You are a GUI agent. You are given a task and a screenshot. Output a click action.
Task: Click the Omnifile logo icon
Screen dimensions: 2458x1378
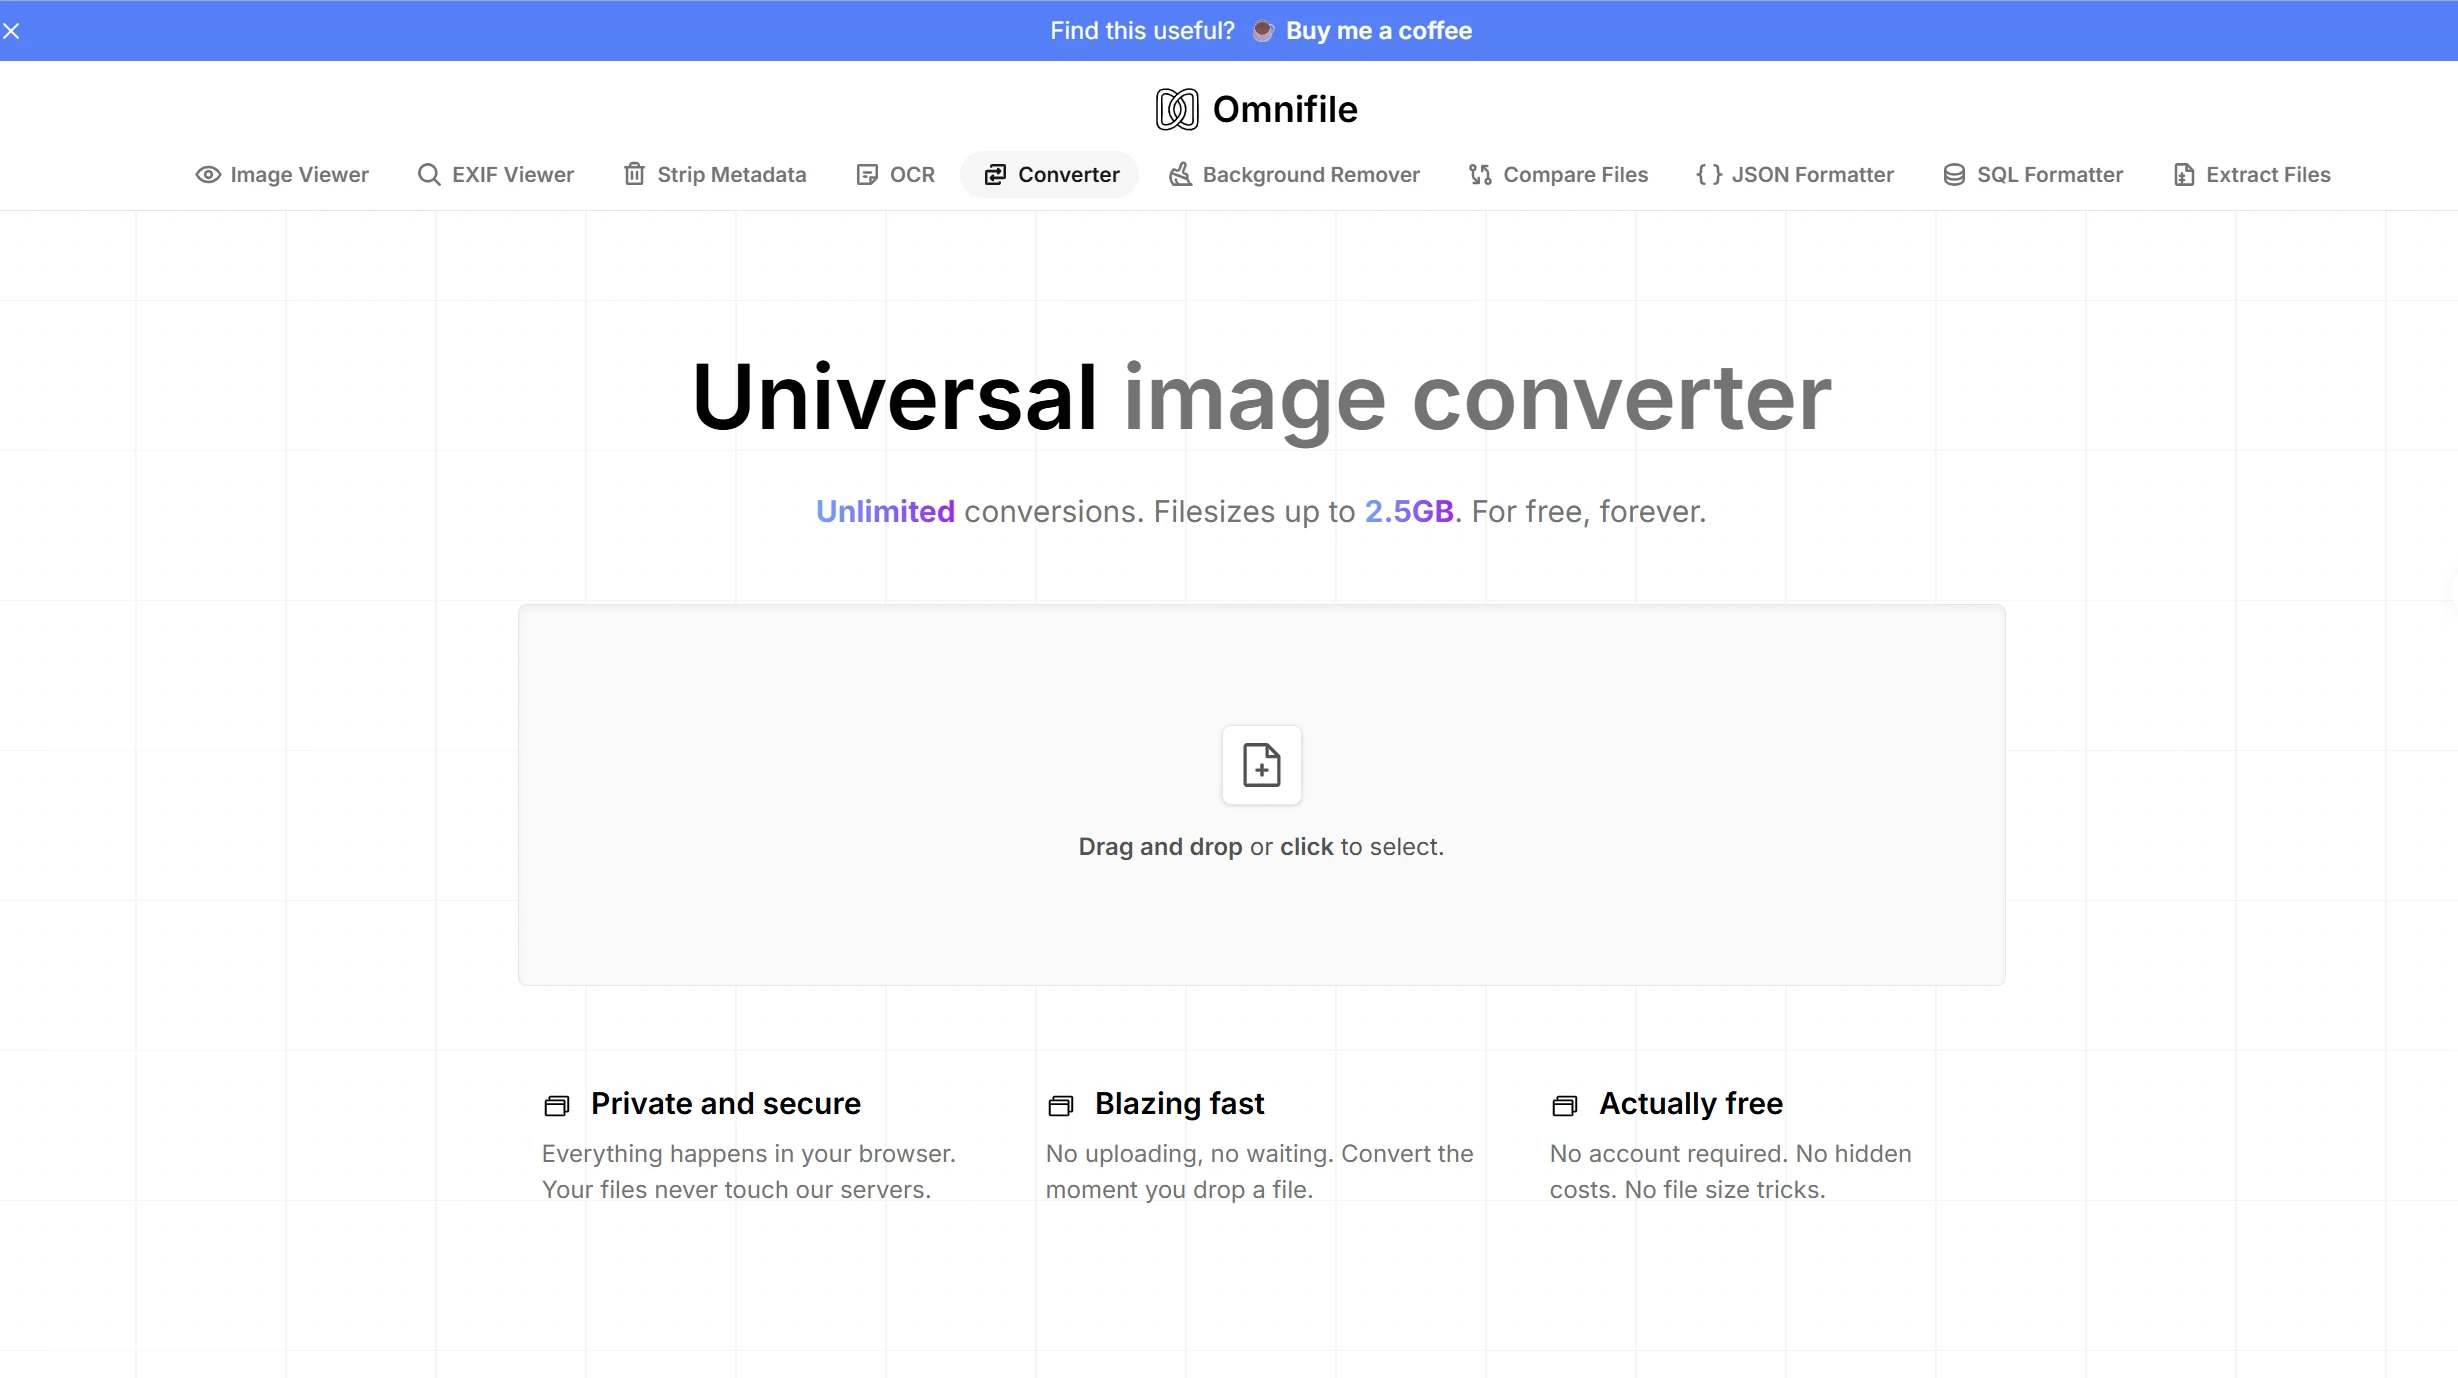point(1177,109)
